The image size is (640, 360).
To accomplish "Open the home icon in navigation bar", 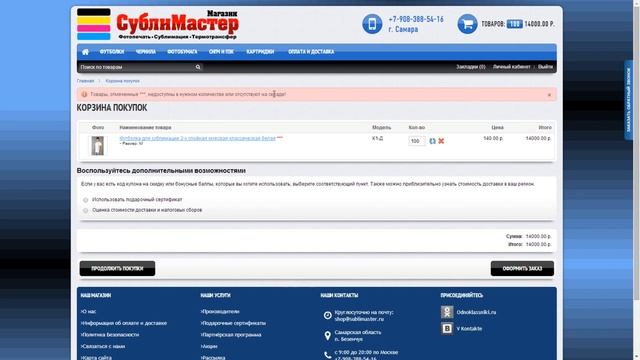I will click(85, 52).
